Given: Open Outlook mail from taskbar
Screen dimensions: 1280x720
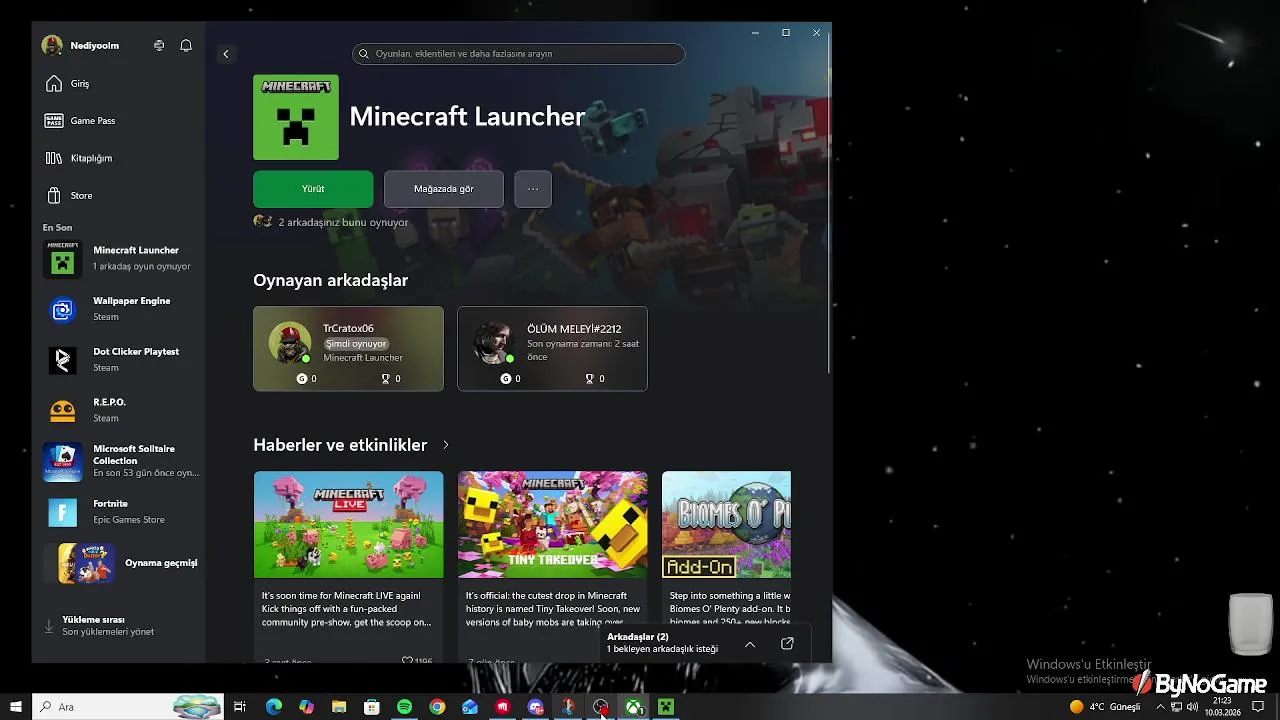Looking at the screenshot, I should (x=470, y=707).
